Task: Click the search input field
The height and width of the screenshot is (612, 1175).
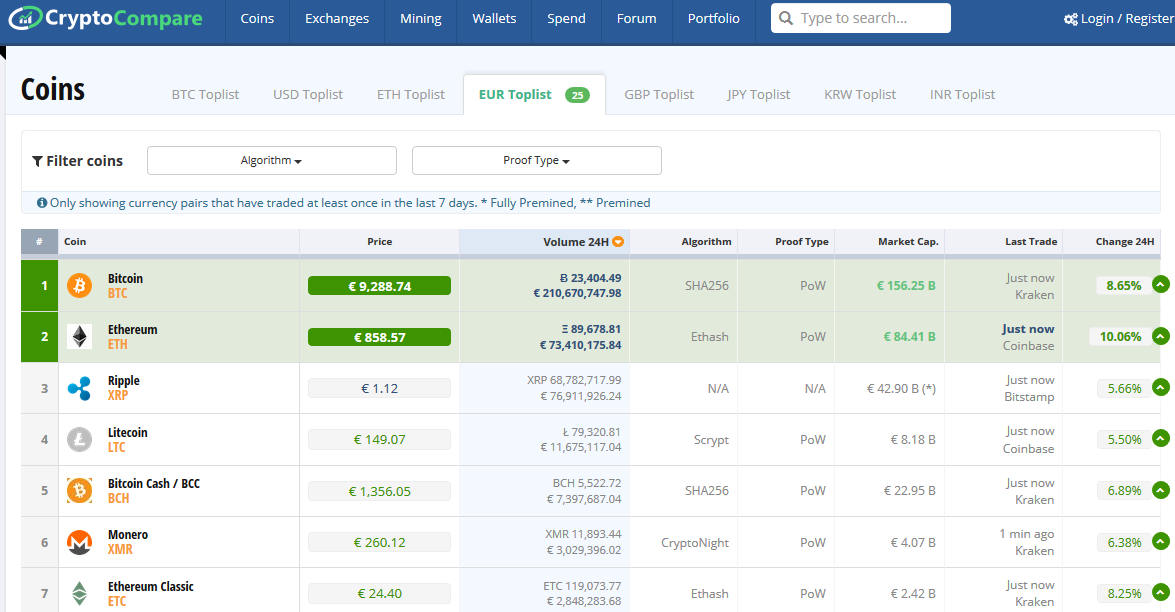Action: click(860, 18)
